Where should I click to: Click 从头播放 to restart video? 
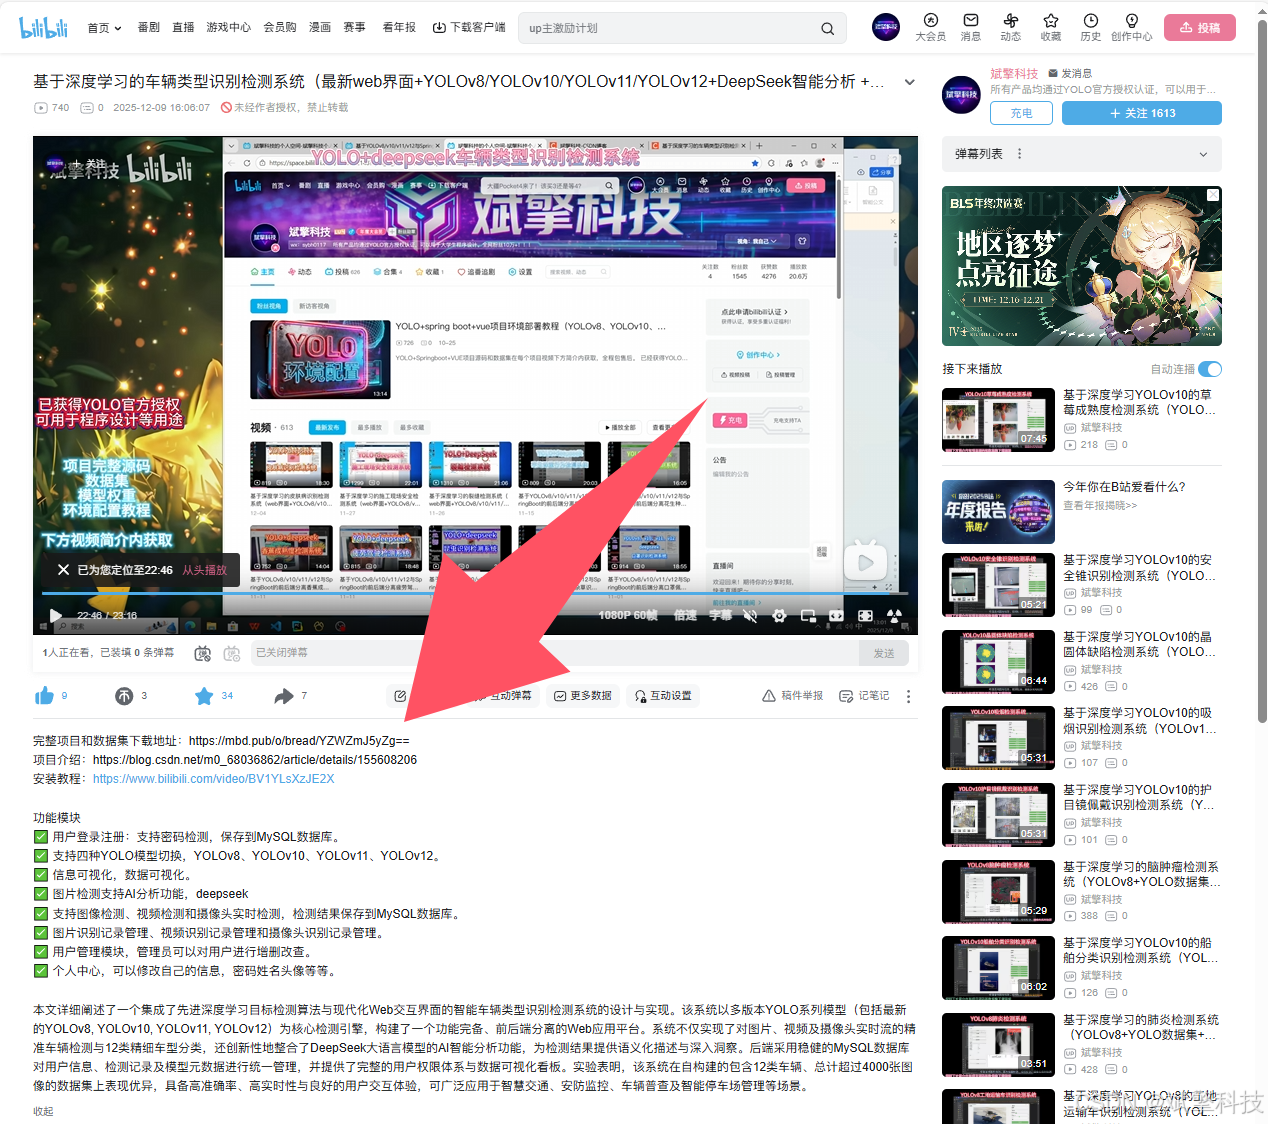pos(204,570)
